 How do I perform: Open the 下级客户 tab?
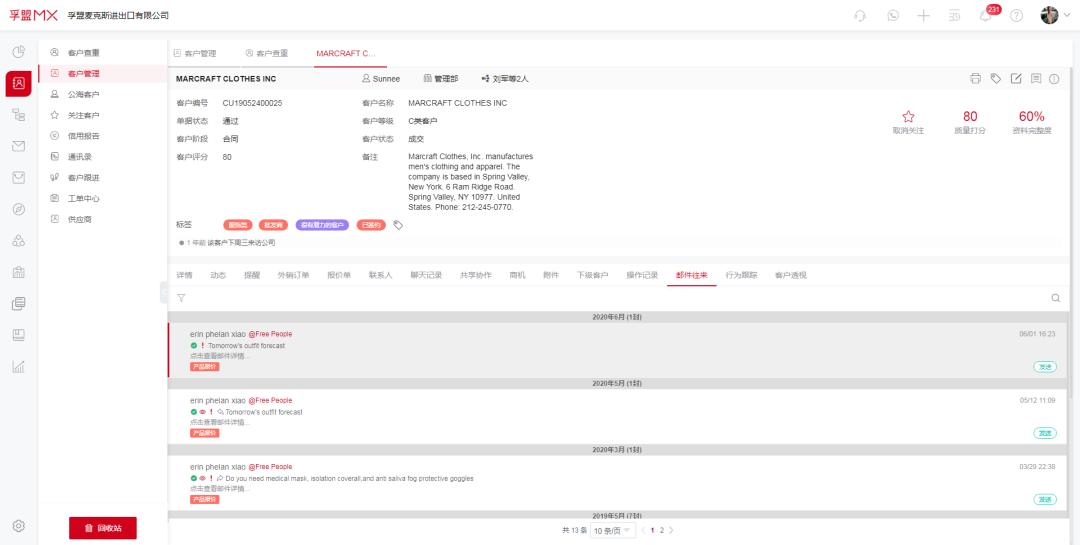coord(592,275)
